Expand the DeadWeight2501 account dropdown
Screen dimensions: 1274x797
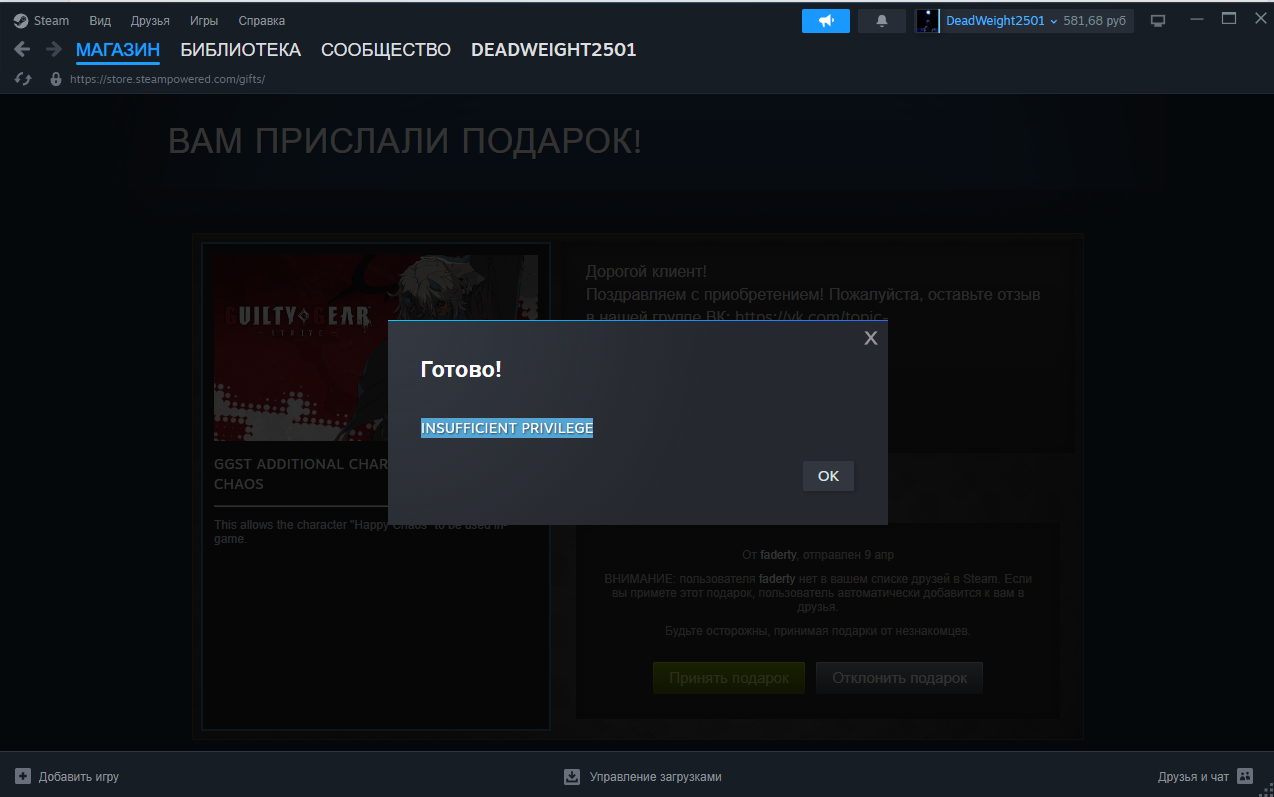(x=1002, y=21)
